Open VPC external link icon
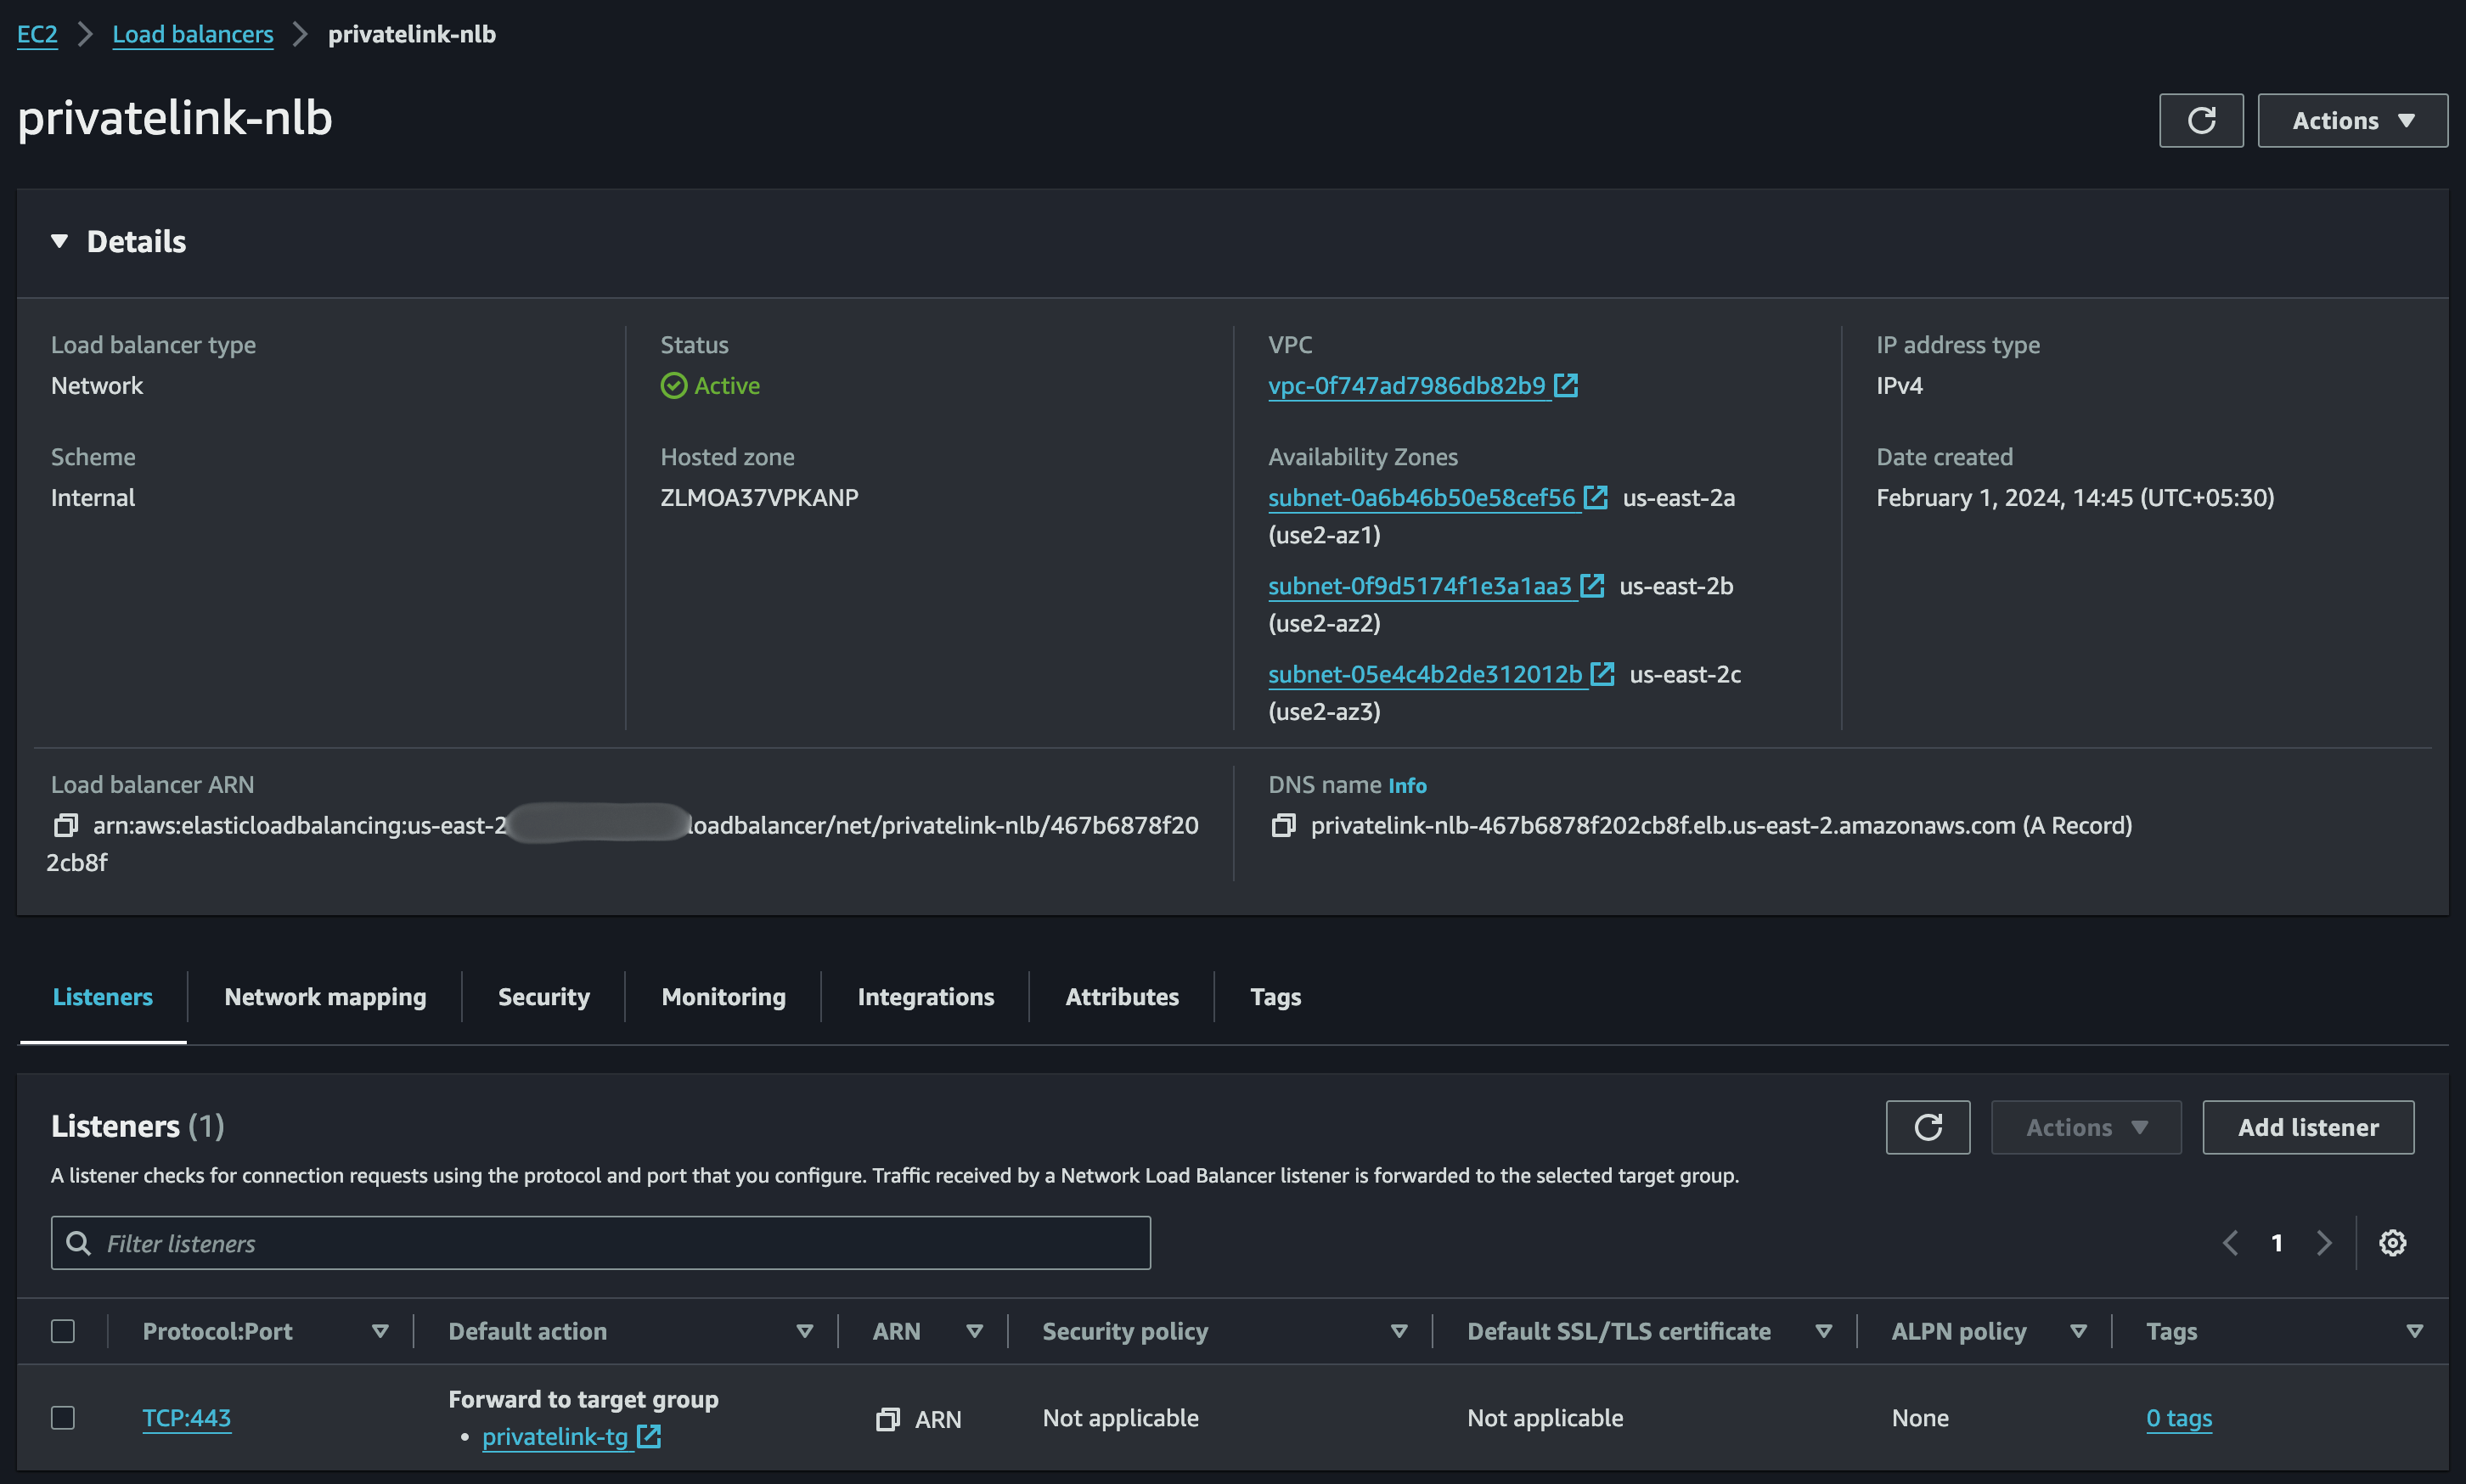The width and height of the screenshot is (2466, 1484). (x=1566, y=385)
